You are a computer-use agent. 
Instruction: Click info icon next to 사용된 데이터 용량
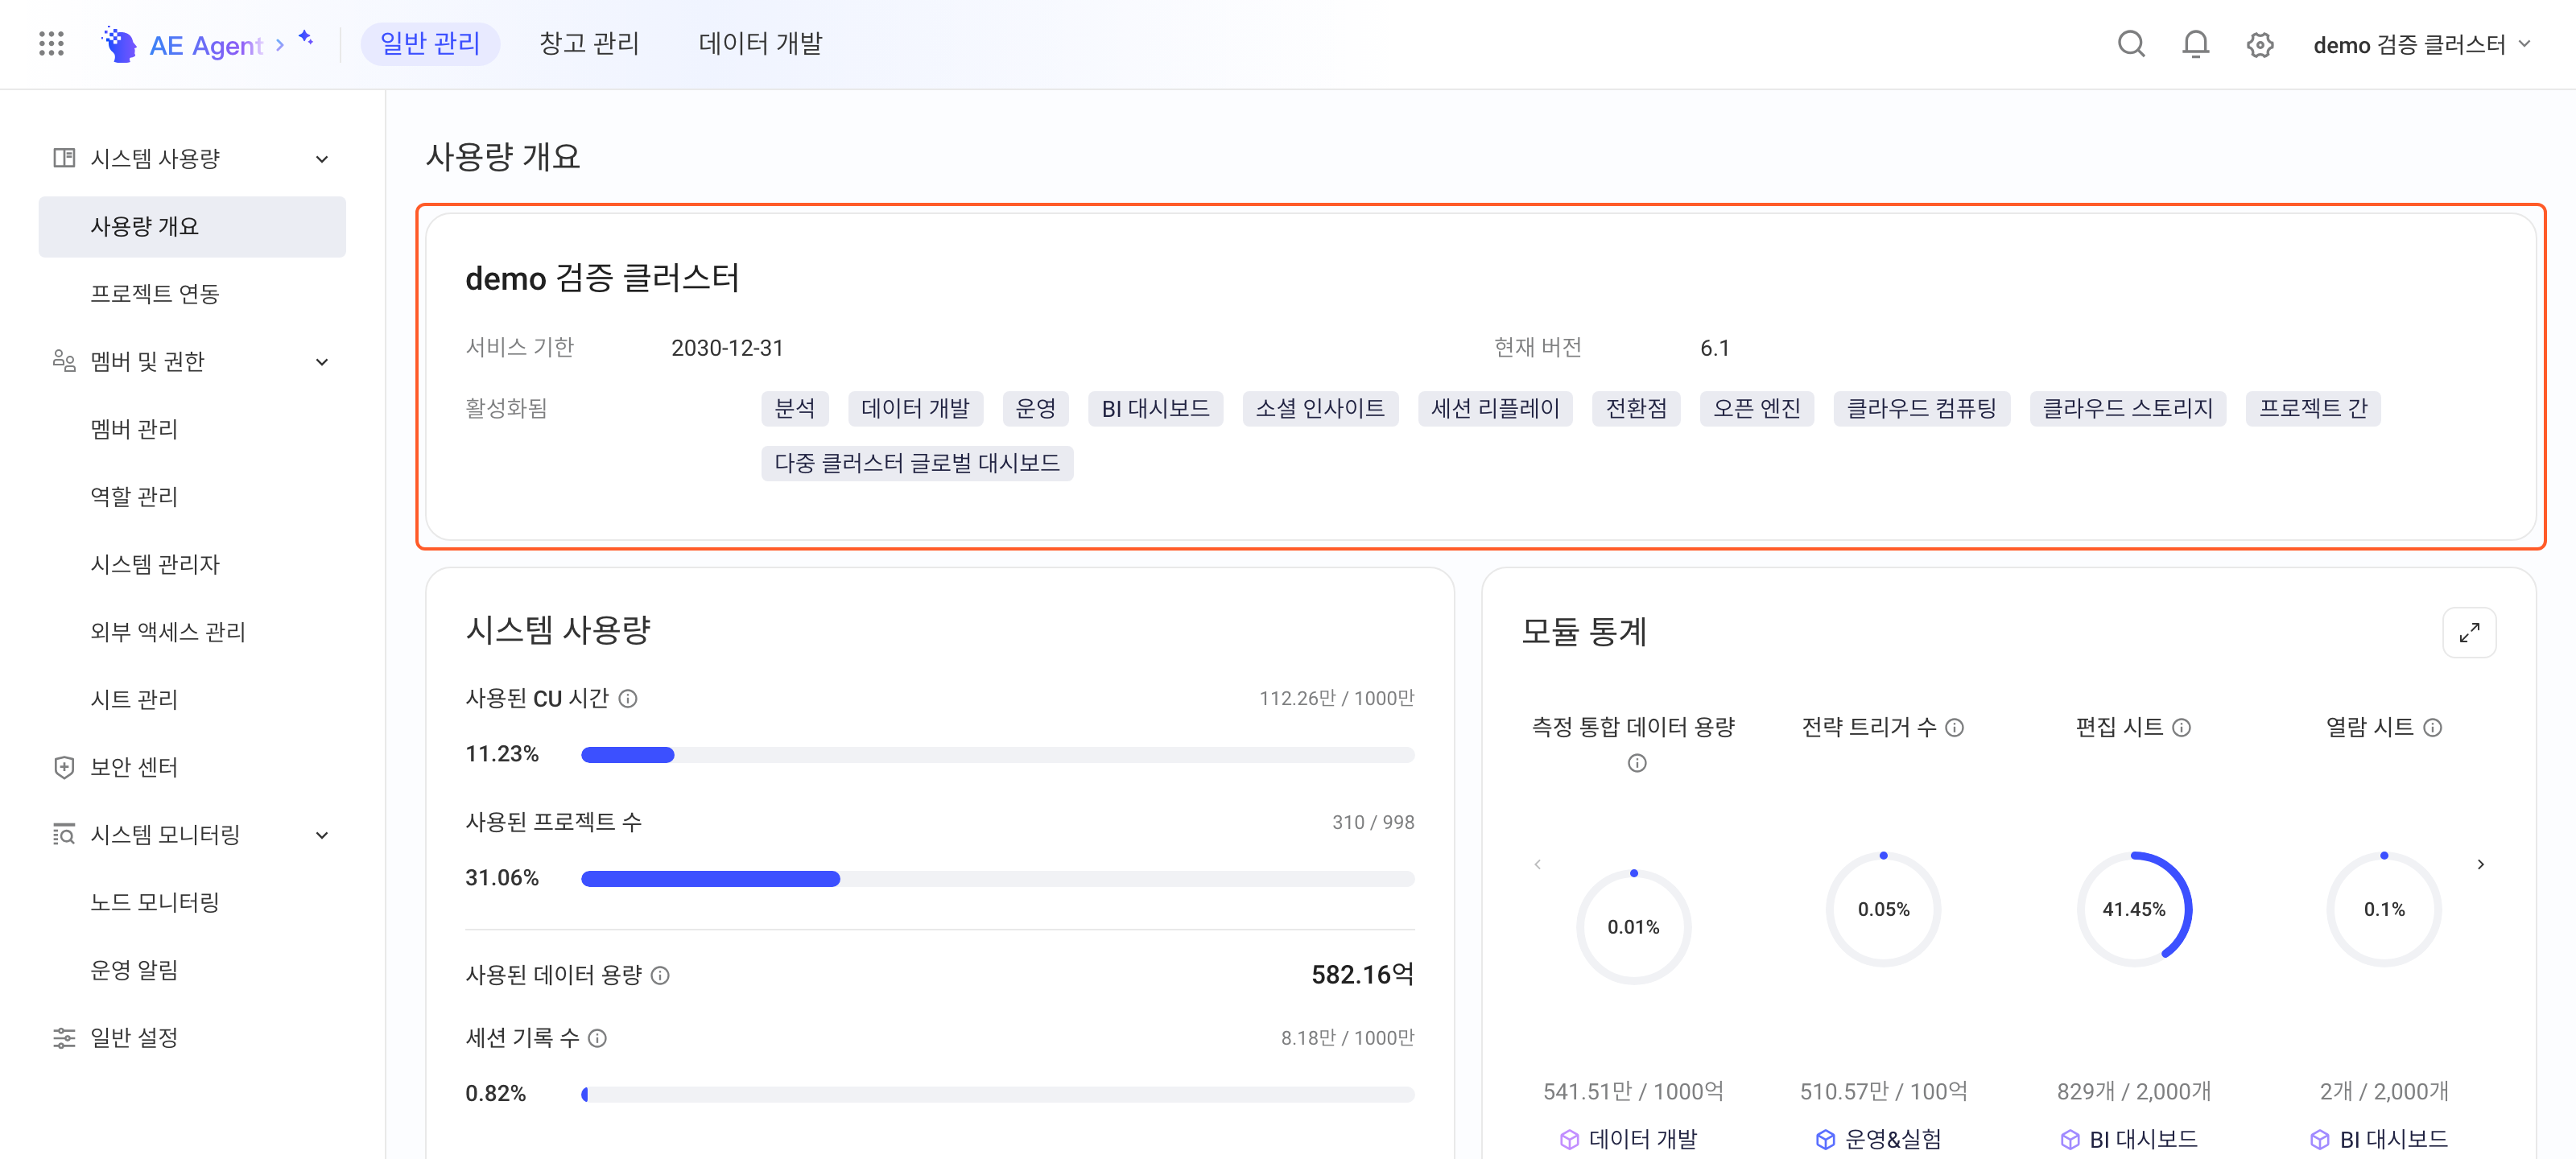click(660, 975)
